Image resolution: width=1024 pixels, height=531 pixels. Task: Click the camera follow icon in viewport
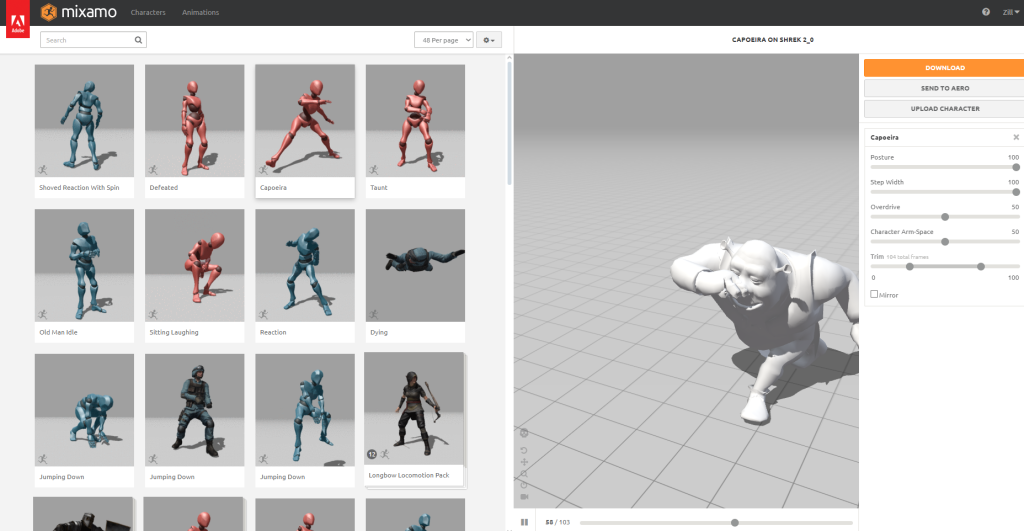coord(524,497)
